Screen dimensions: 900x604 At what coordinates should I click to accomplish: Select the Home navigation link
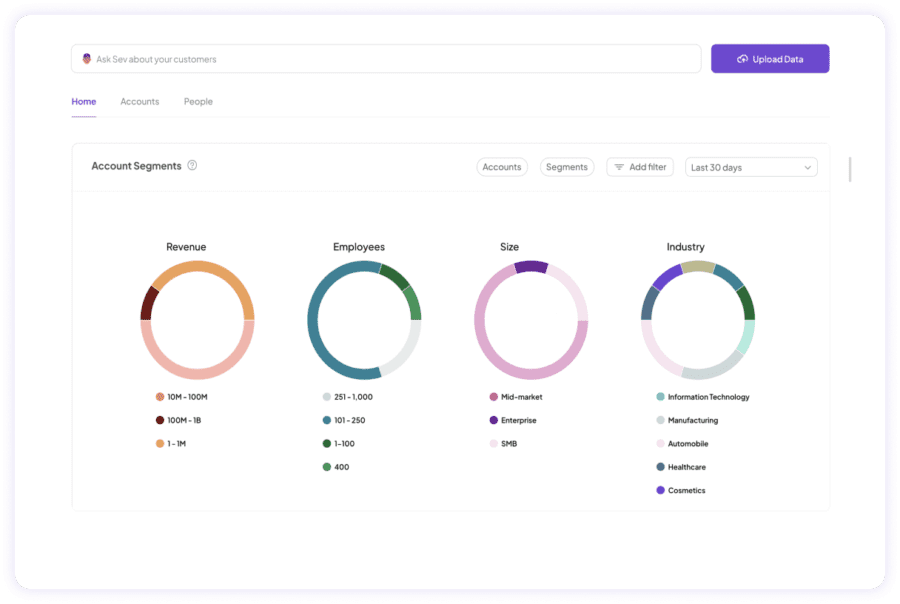coord(84,101)
